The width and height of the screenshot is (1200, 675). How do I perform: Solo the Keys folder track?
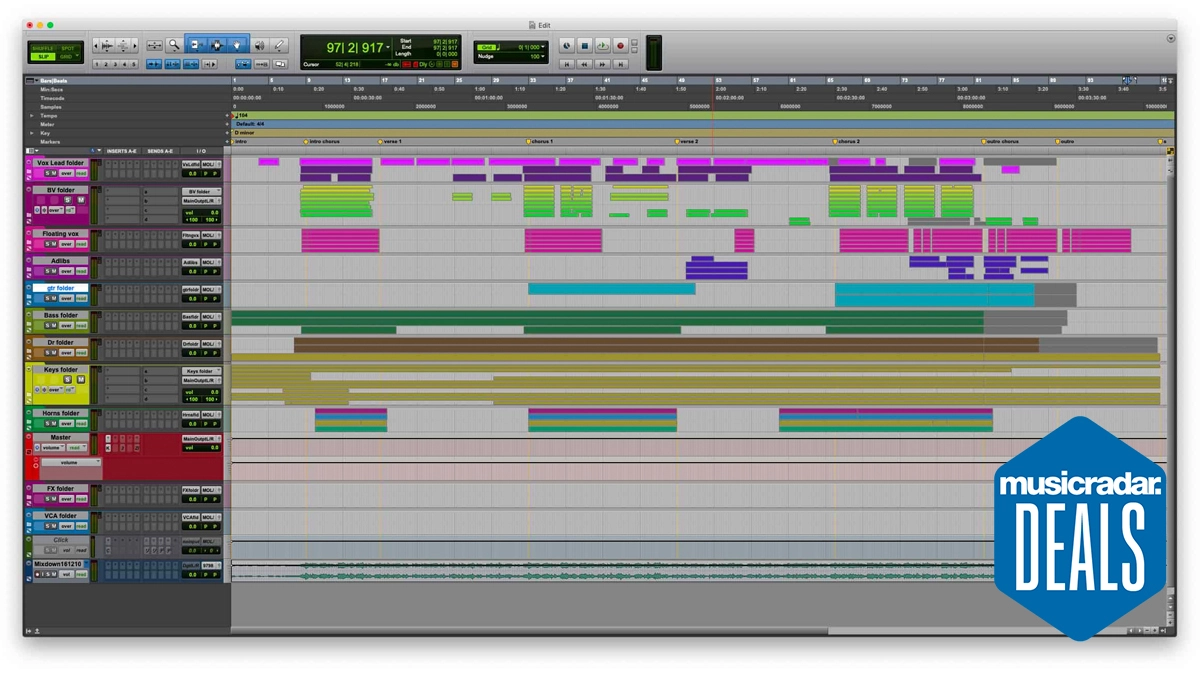69,380
